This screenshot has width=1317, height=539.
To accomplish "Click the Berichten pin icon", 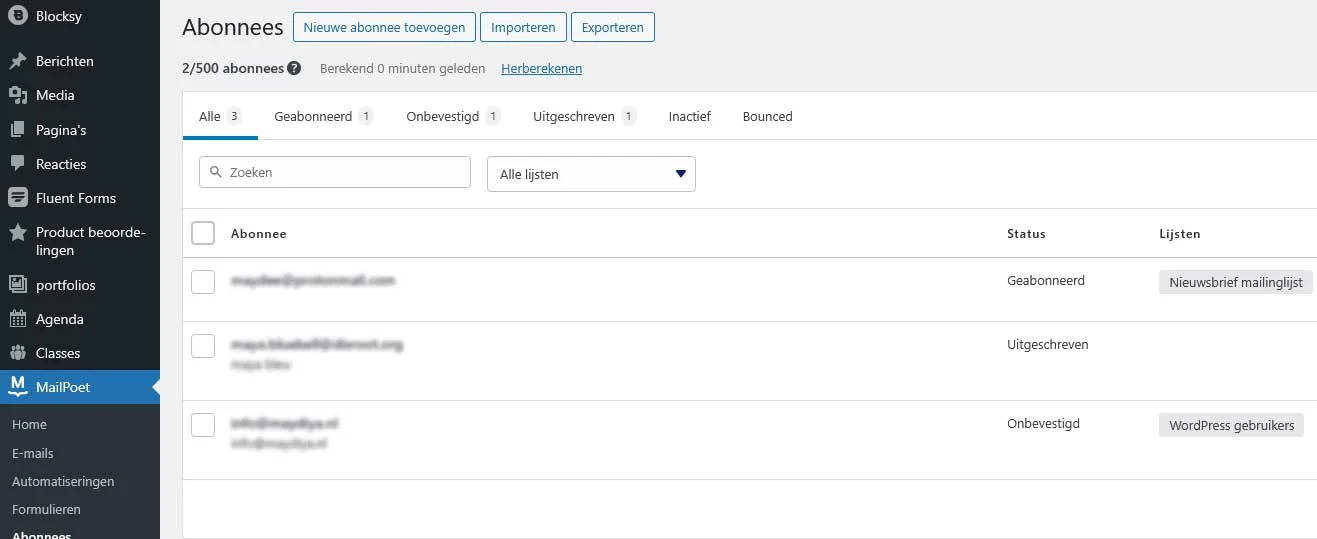I will pos(17,61).
